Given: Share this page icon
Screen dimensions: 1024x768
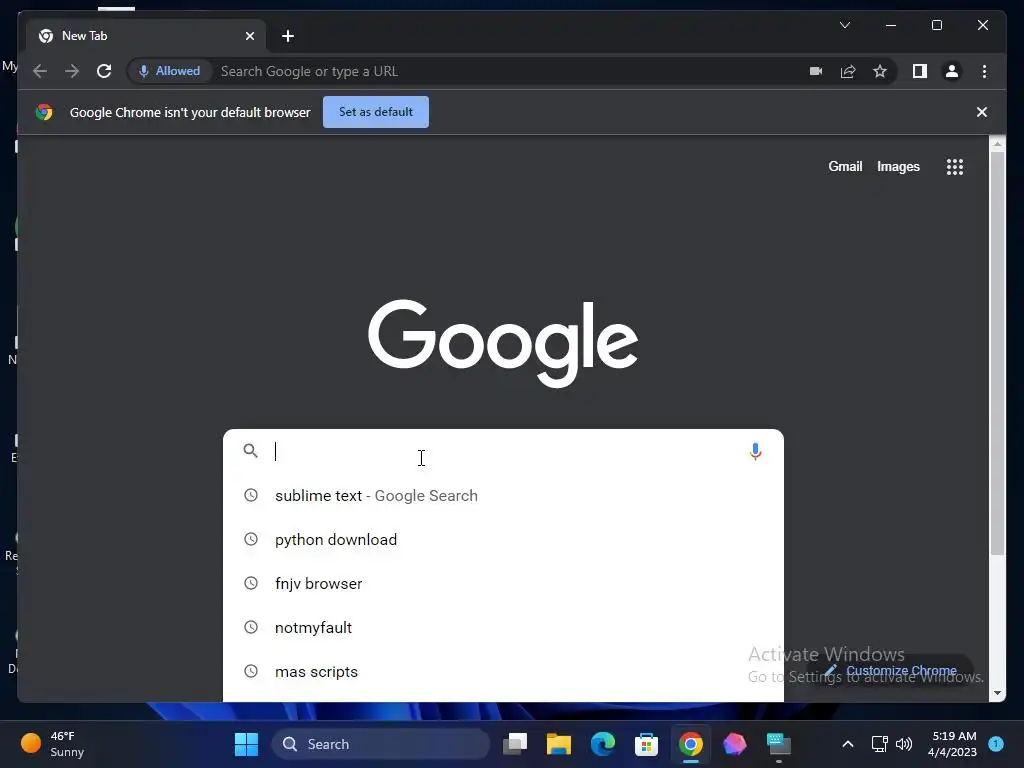Looking at the screenshot, I should pos(848,71).
